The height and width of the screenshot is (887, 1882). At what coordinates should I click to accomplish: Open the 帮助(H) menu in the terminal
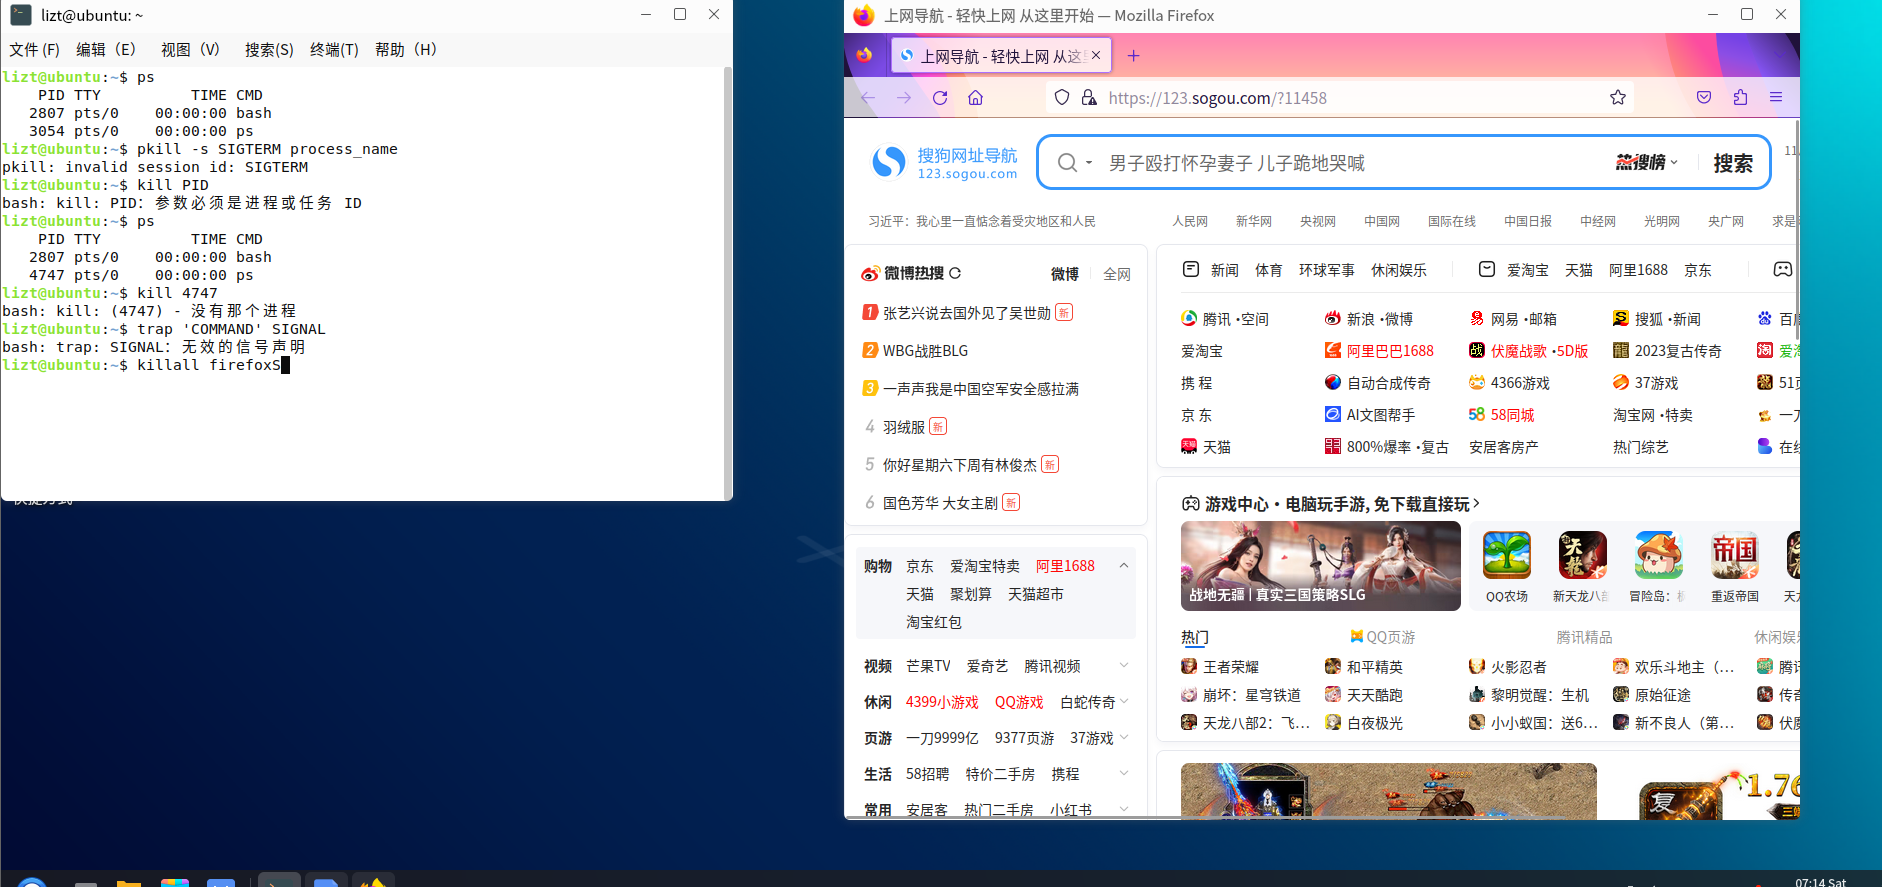click(406, 50)
